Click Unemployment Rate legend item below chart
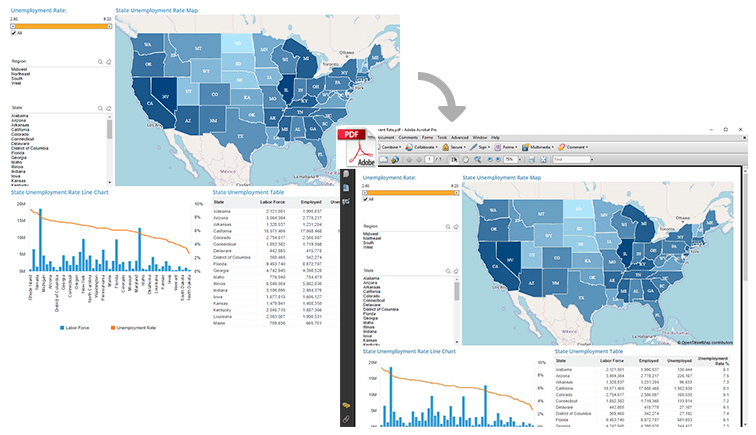Screen dimensions: 756x435 134,328
